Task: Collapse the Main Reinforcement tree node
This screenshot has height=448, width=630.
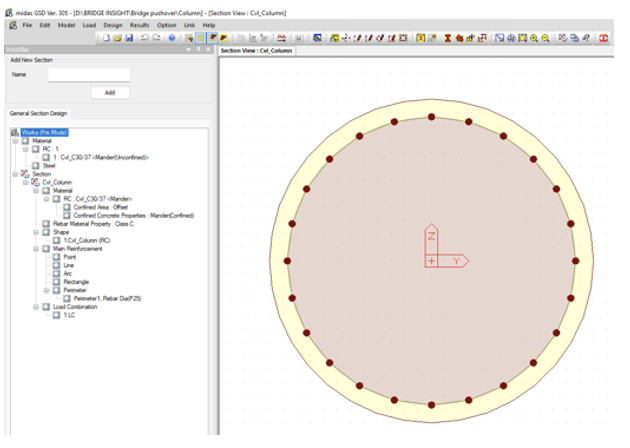Action: [34, 248]
